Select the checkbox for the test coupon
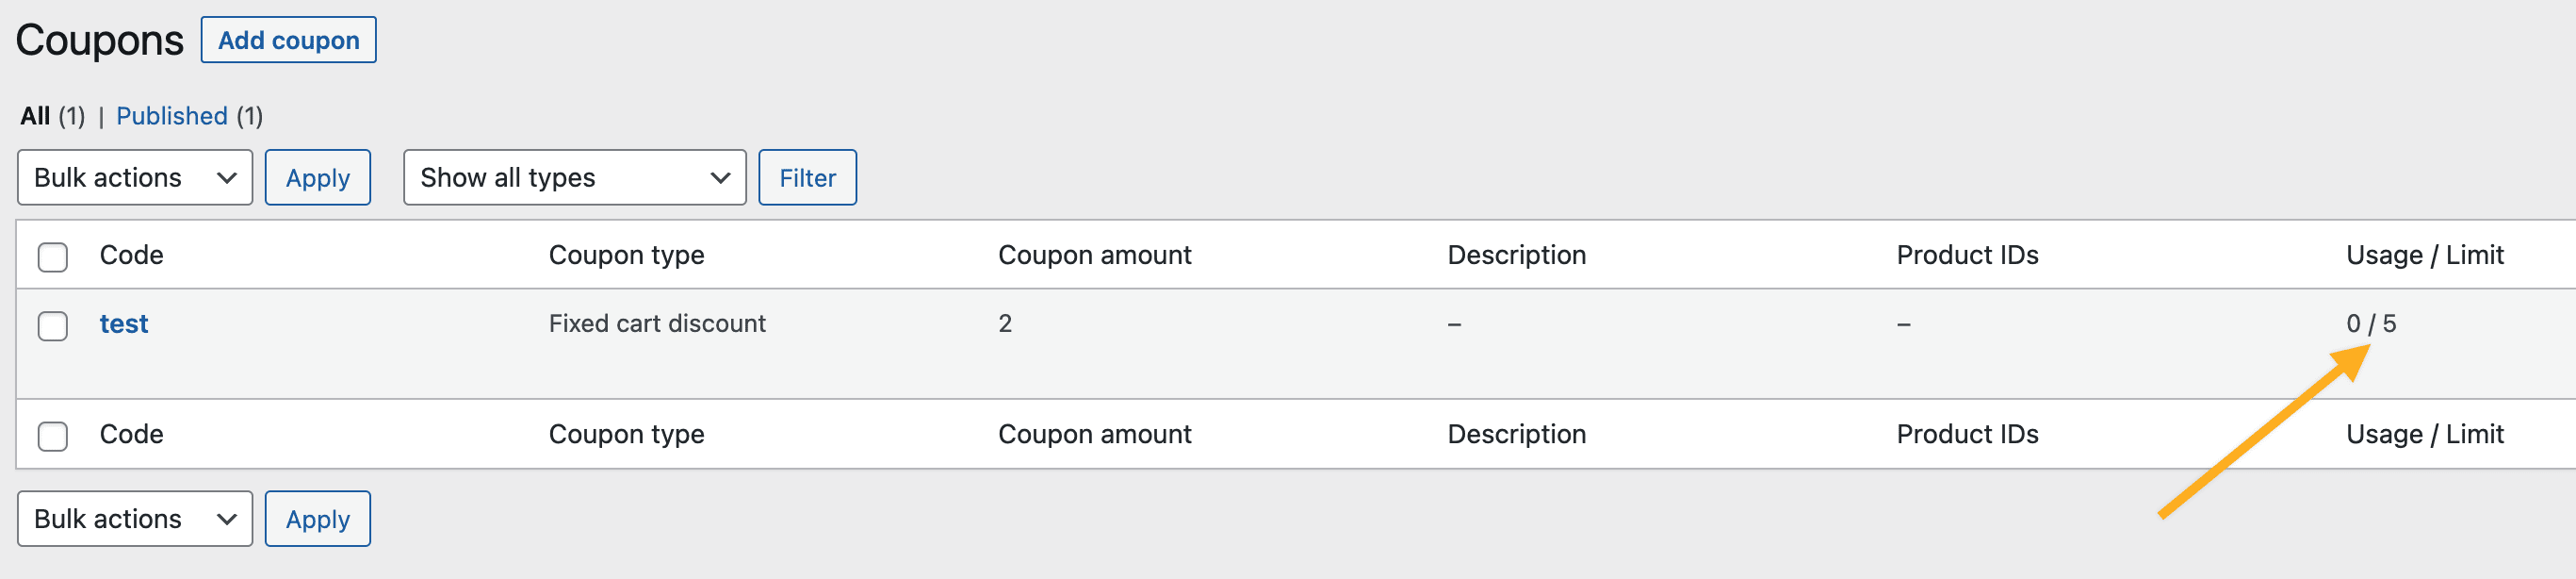Viewport: 2576px width, 579px height. 52,325
